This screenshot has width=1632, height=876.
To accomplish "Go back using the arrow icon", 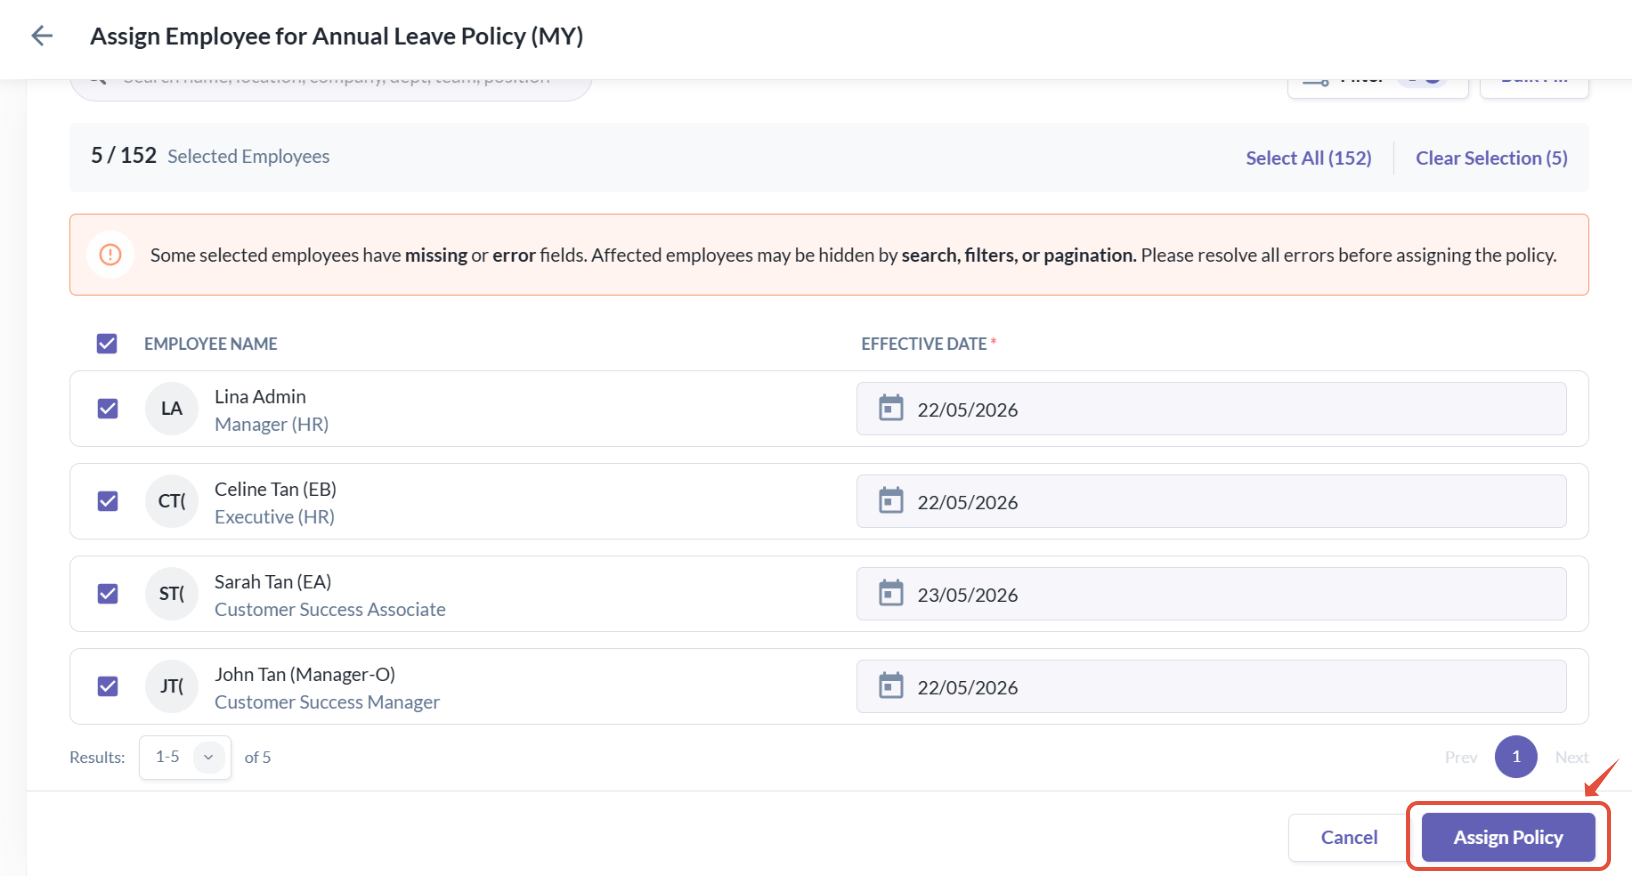I will point(41,36).
